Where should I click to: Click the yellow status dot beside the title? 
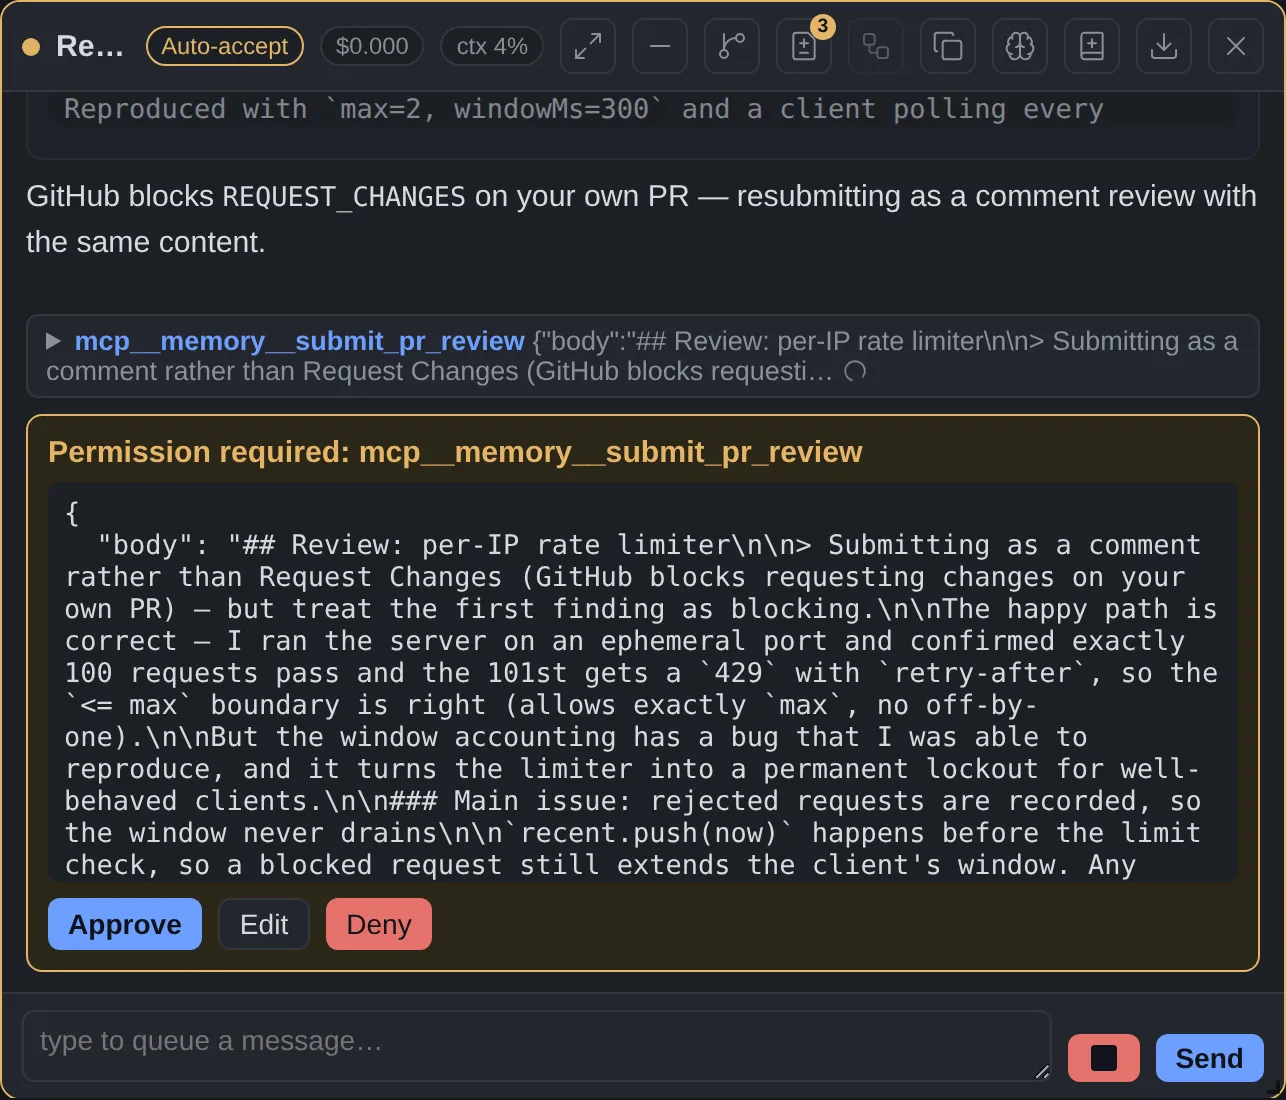coord(31,46)
